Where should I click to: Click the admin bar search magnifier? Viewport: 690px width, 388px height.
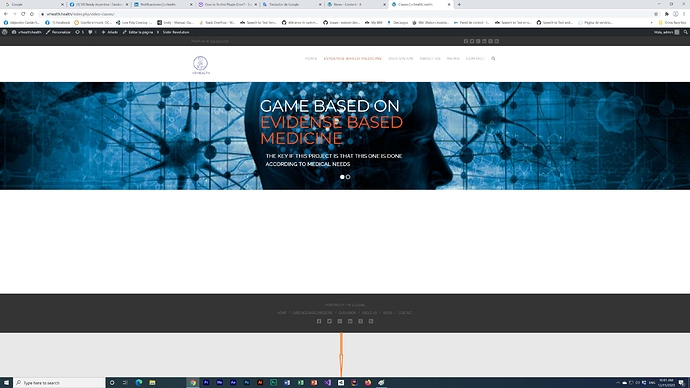685,32
